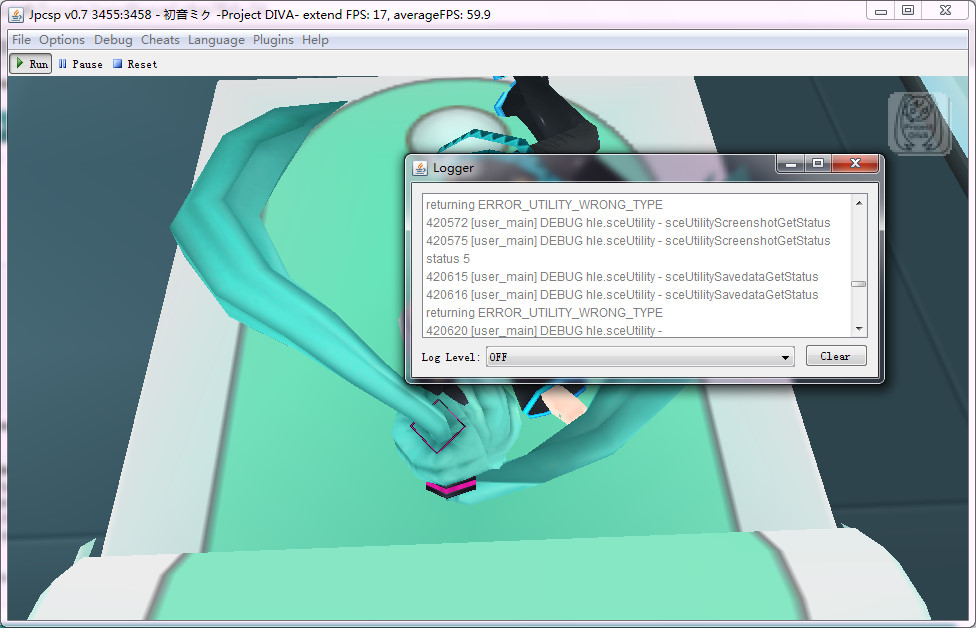Open the Help menu

[315, 40]
